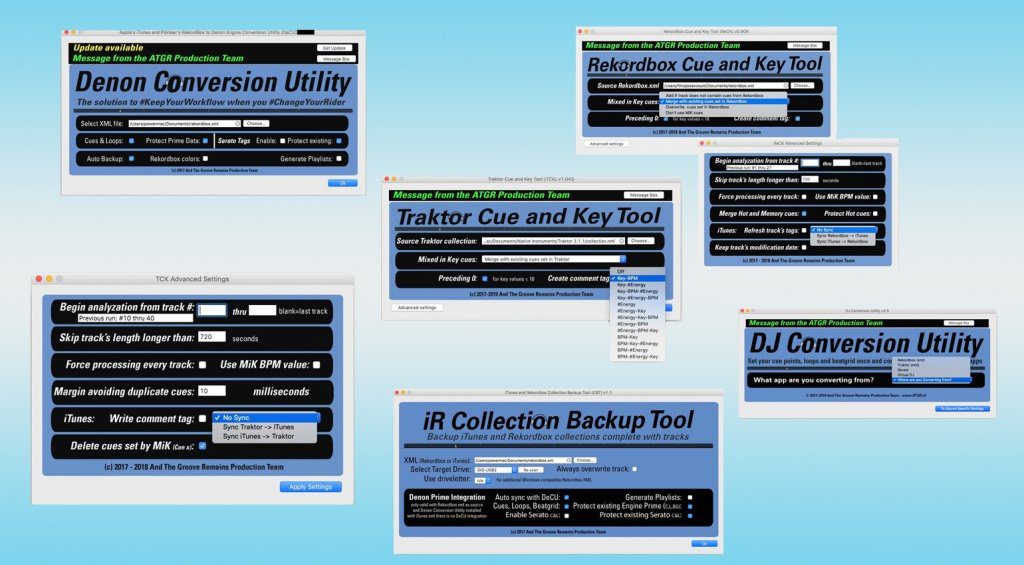The height and width of the screenshot is (565, 1024).
Task: Enable Always overwrite track checkbox
Action: pos(634,469)
